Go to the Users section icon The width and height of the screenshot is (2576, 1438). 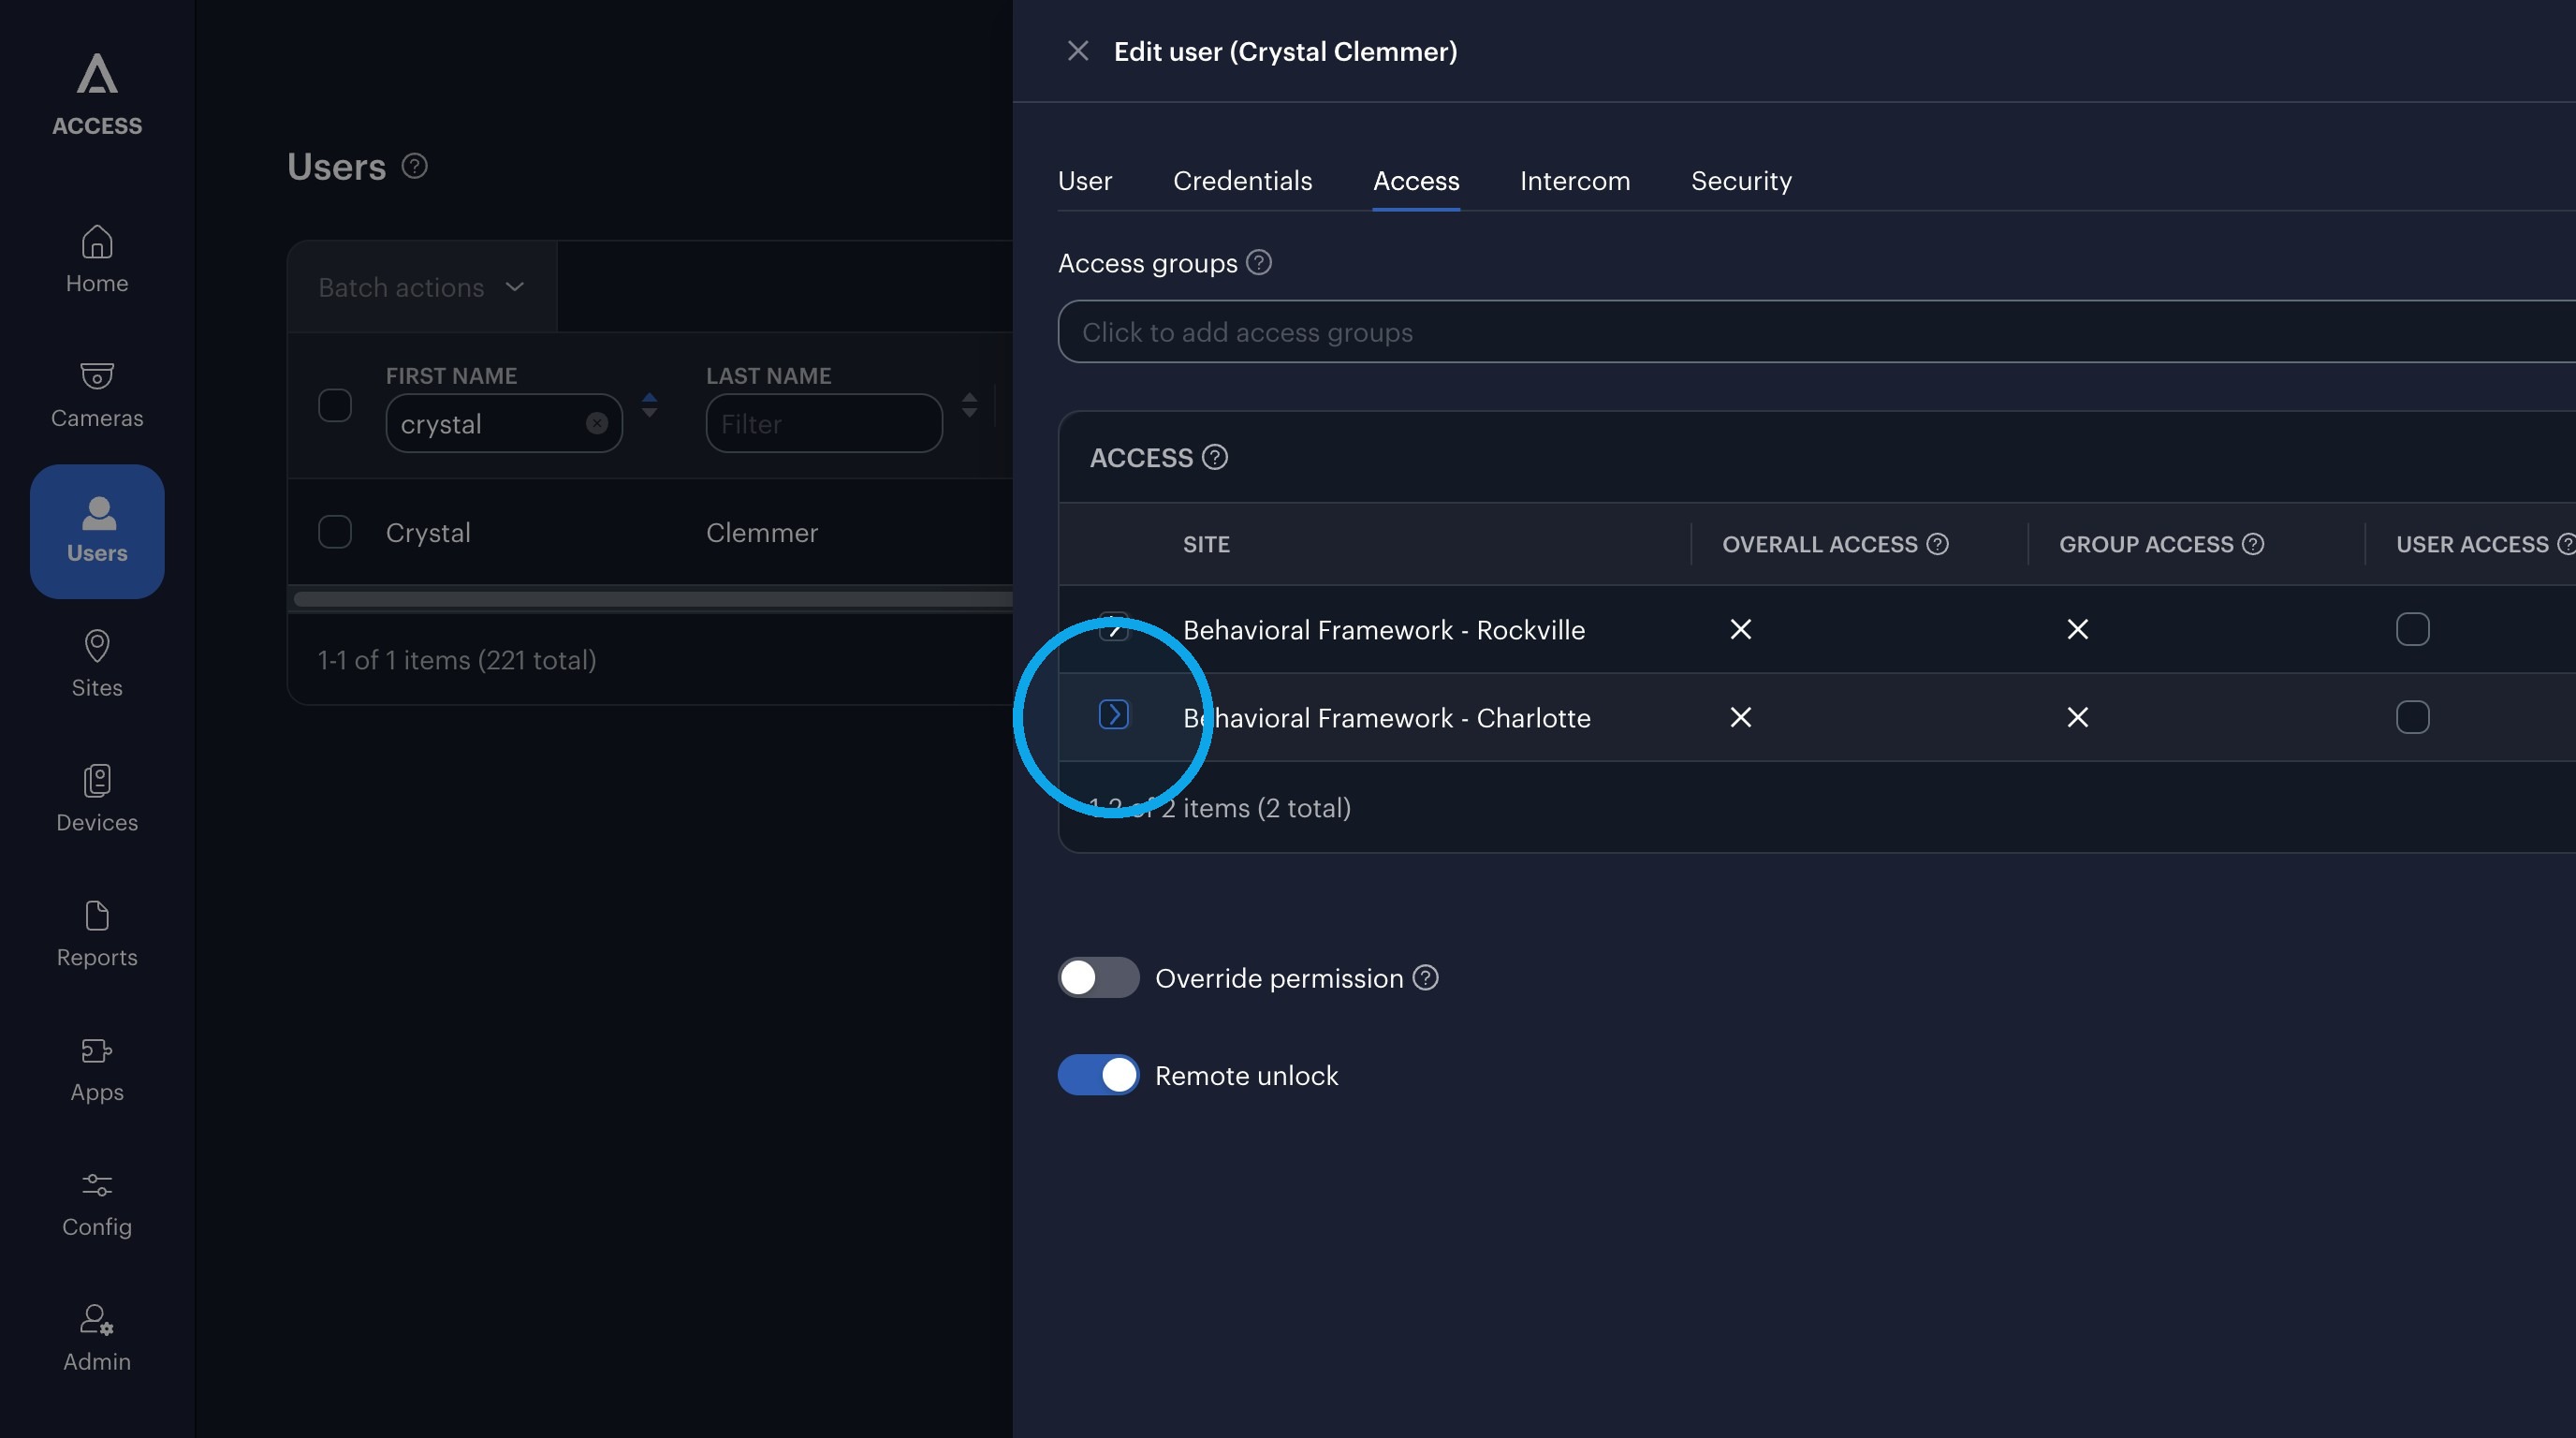coord(97,512)
